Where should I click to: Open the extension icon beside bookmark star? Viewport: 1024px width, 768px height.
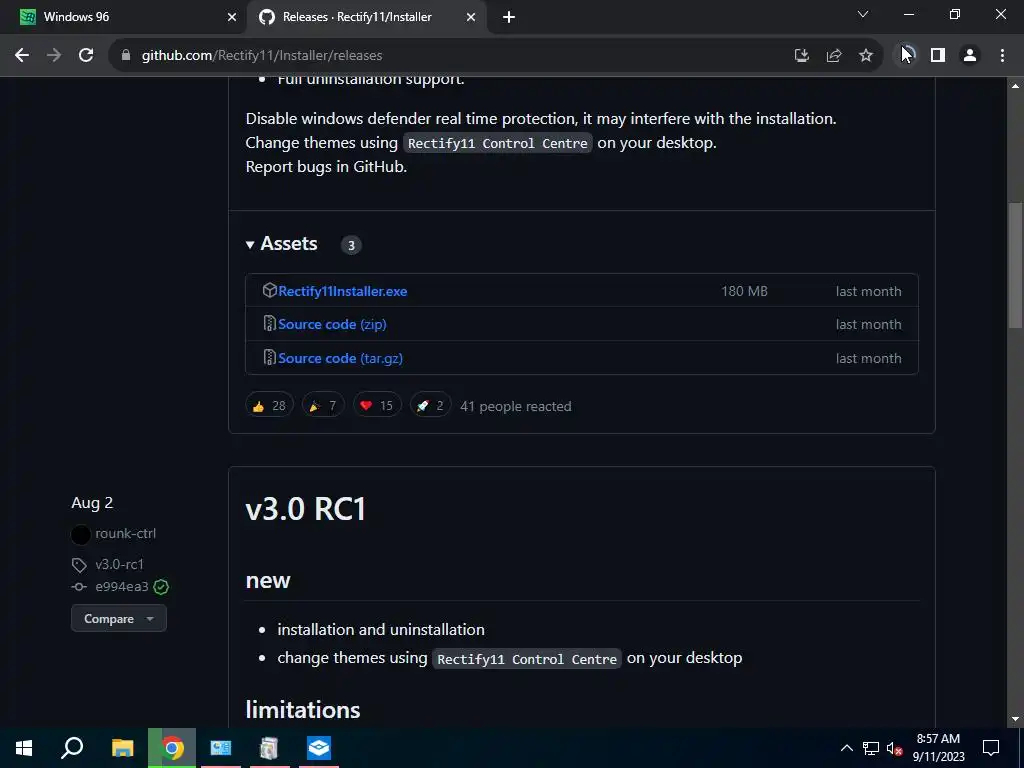pyautogui.click(x=905, y=56)
